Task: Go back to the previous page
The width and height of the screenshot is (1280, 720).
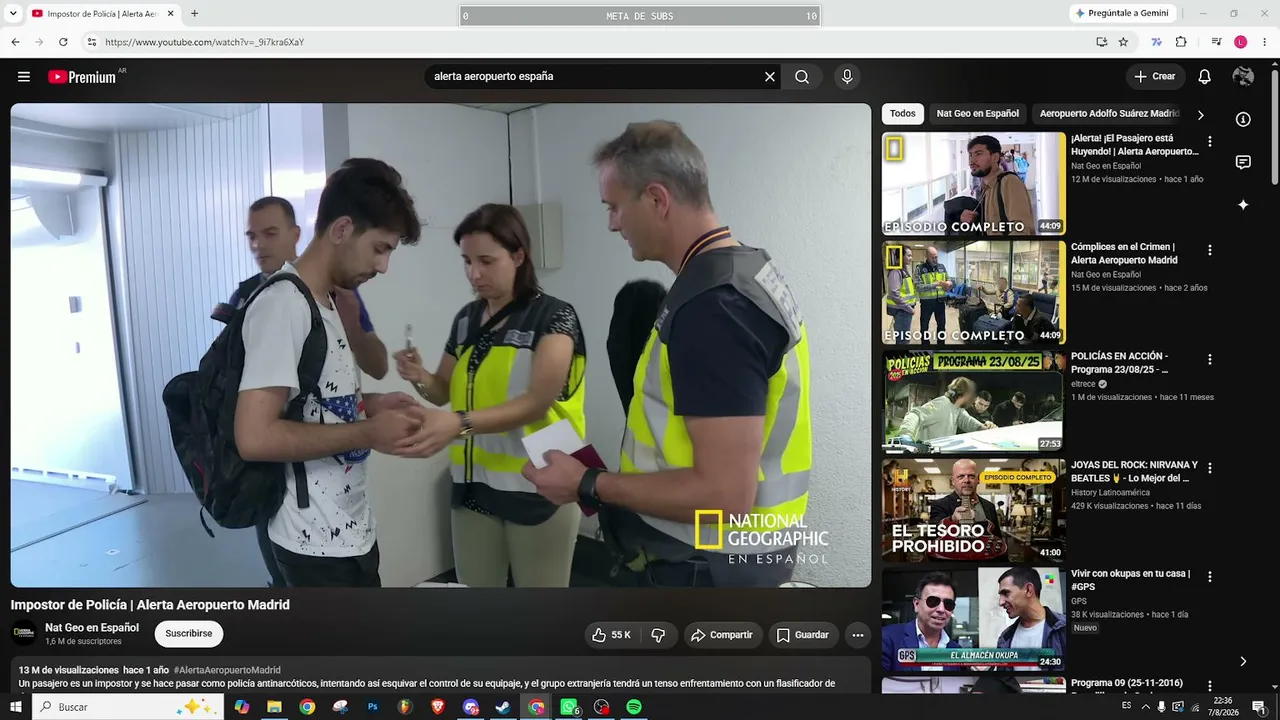Action: pyautogui.click(x=15, y=42)
